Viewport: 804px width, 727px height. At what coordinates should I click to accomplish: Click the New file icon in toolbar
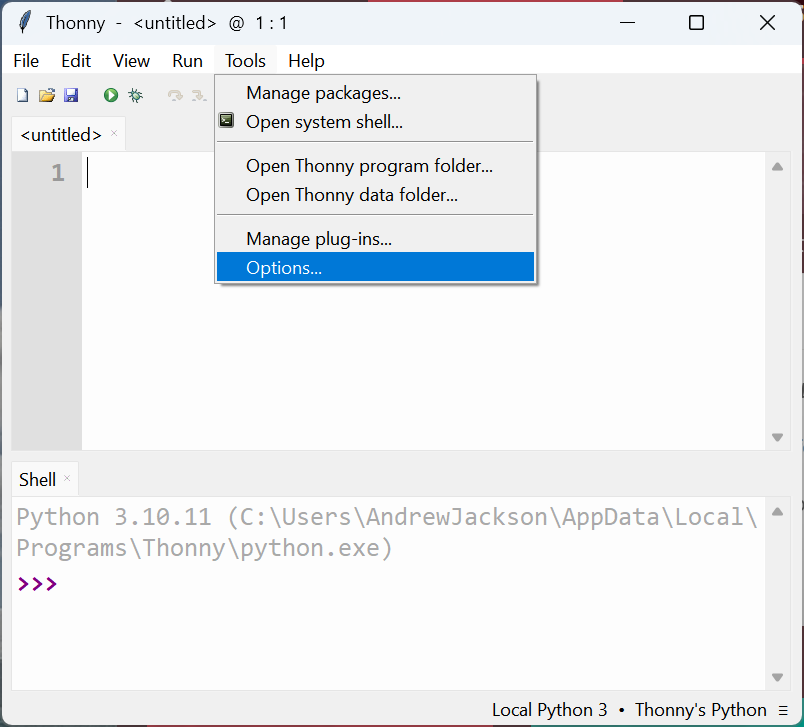(x=22, y=95)
